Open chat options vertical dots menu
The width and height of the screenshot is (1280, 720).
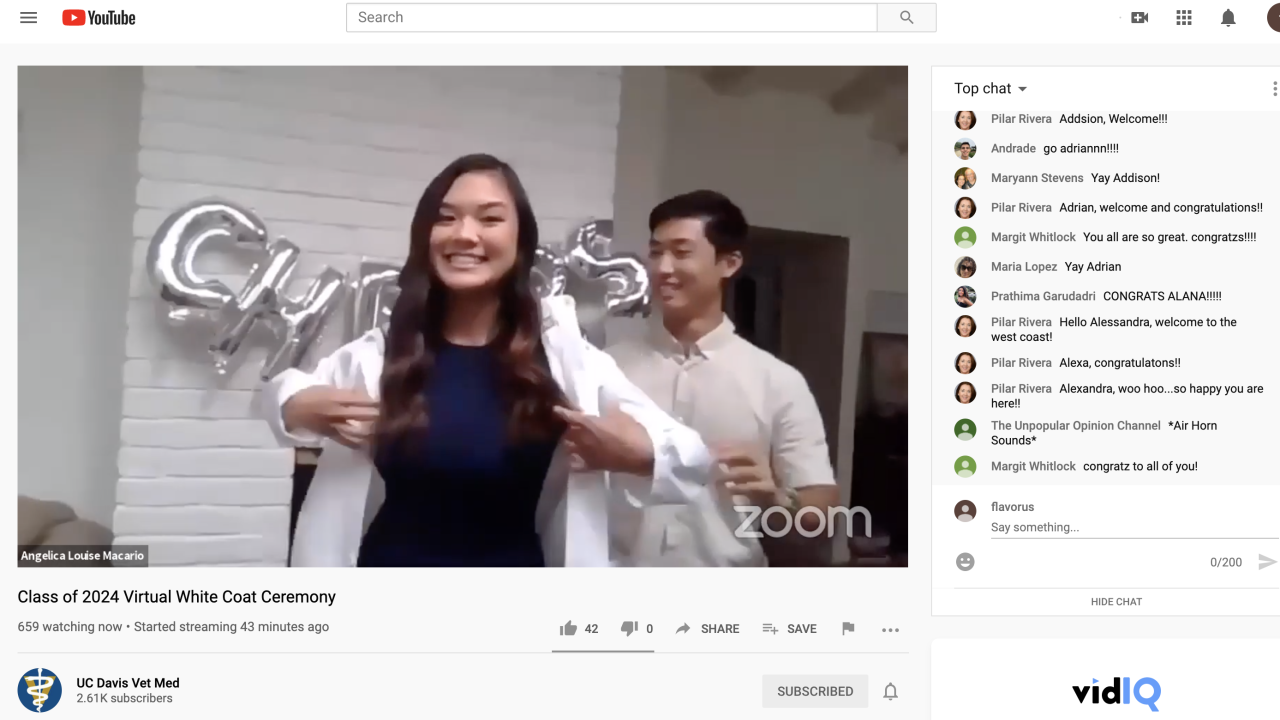pyautogui.click(x=1273, y=89)
